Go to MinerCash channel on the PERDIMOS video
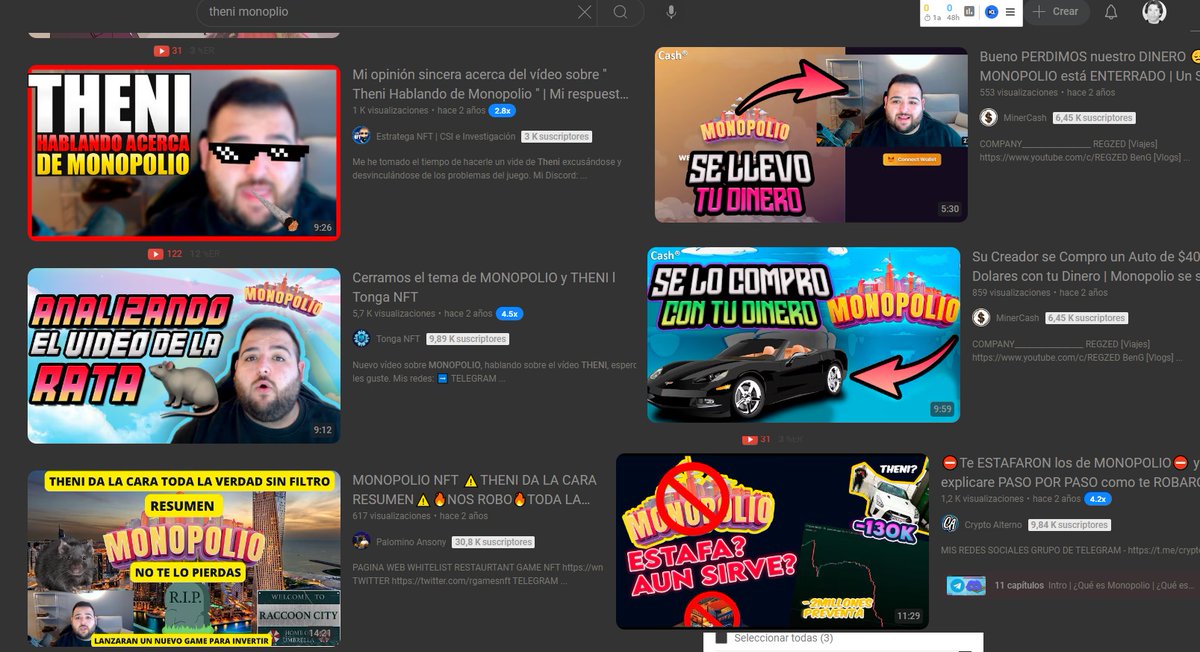Image resolution: width=1200 pixels, height=652 pixels. pos(1025,118)
